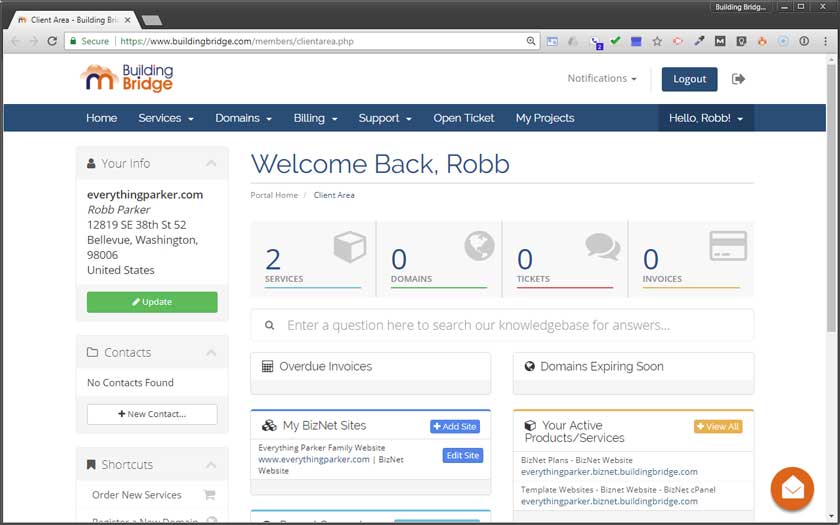Click the M extension icon in the toolbar
Viewport: 840px width, 525px height.
[720, 41]
